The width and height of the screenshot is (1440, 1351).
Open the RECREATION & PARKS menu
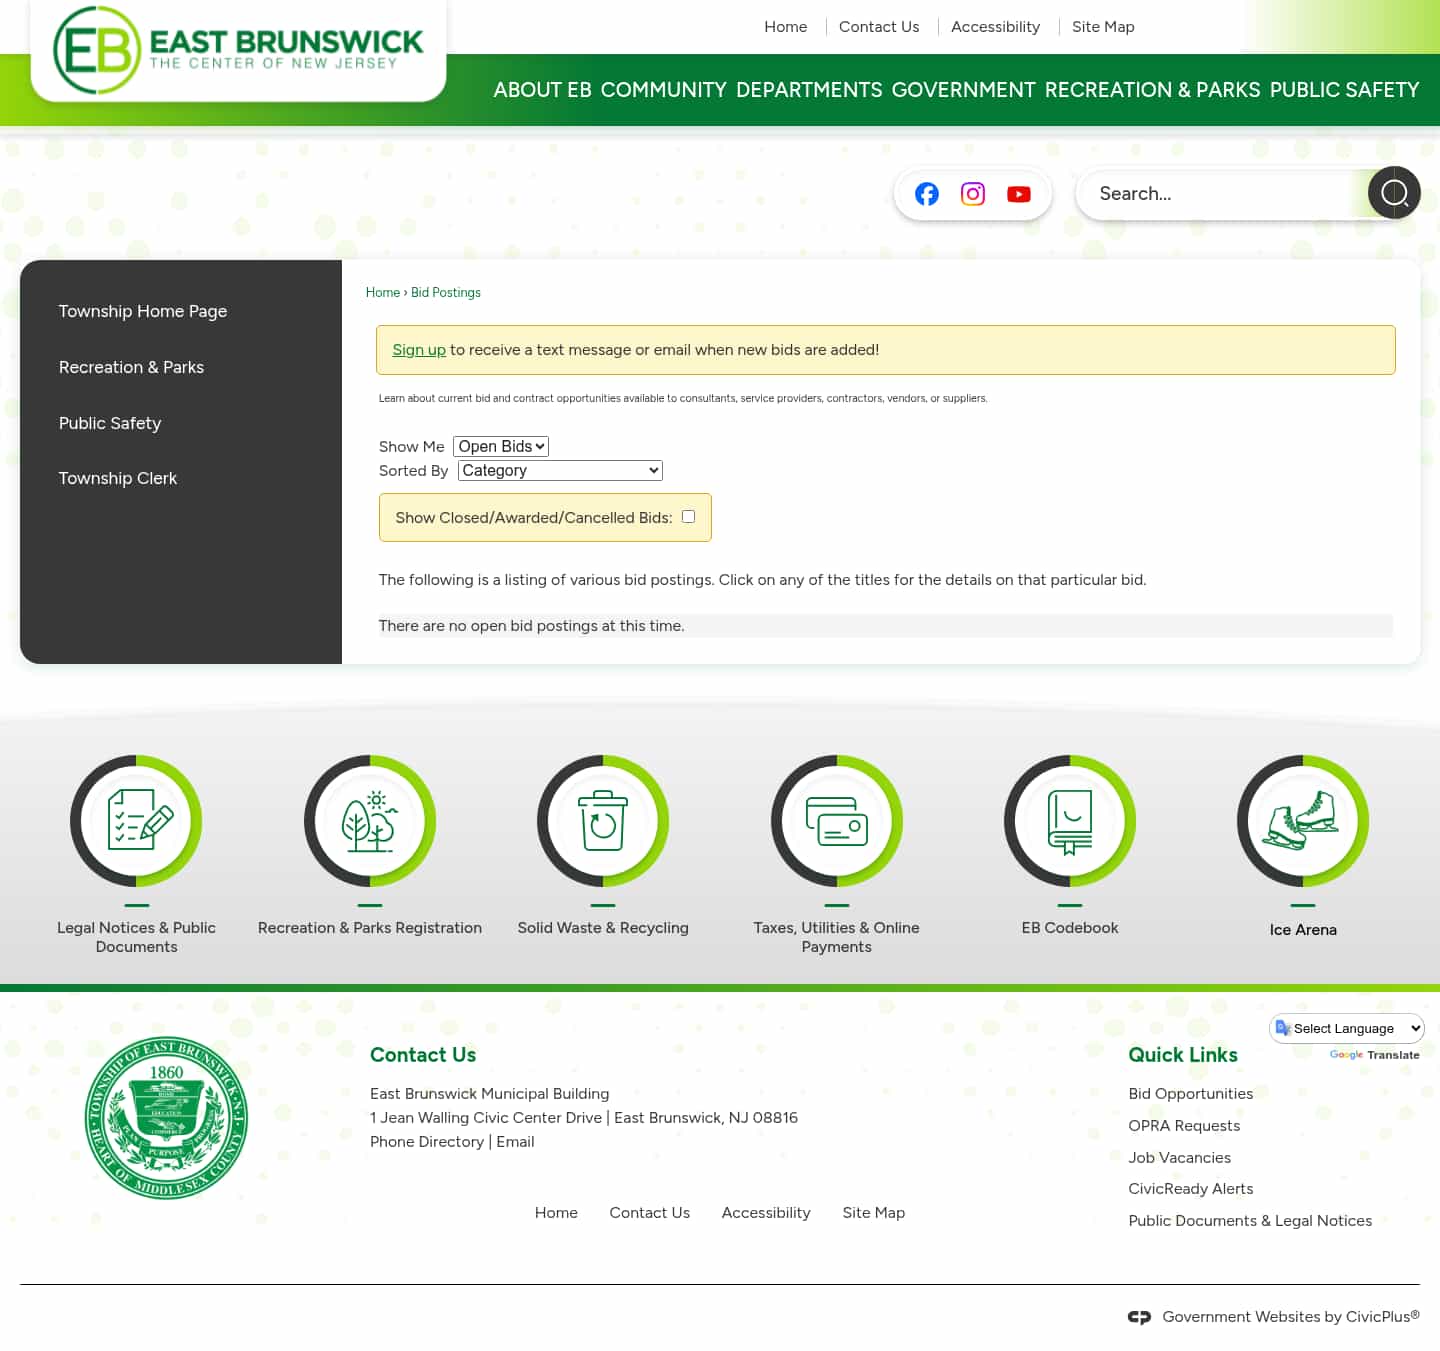point(1153,90)
